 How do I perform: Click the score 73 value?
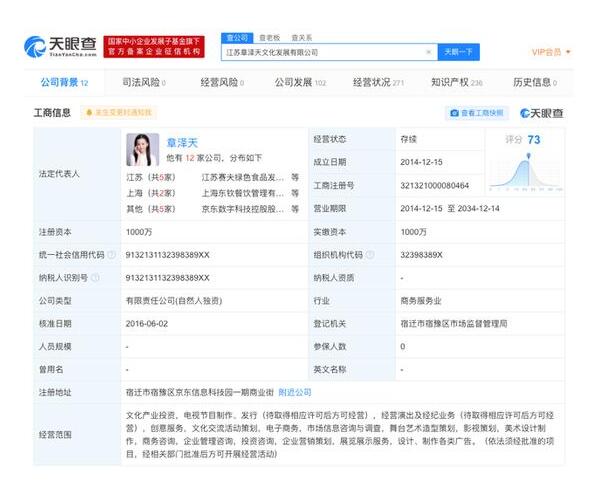click(534, 140)
